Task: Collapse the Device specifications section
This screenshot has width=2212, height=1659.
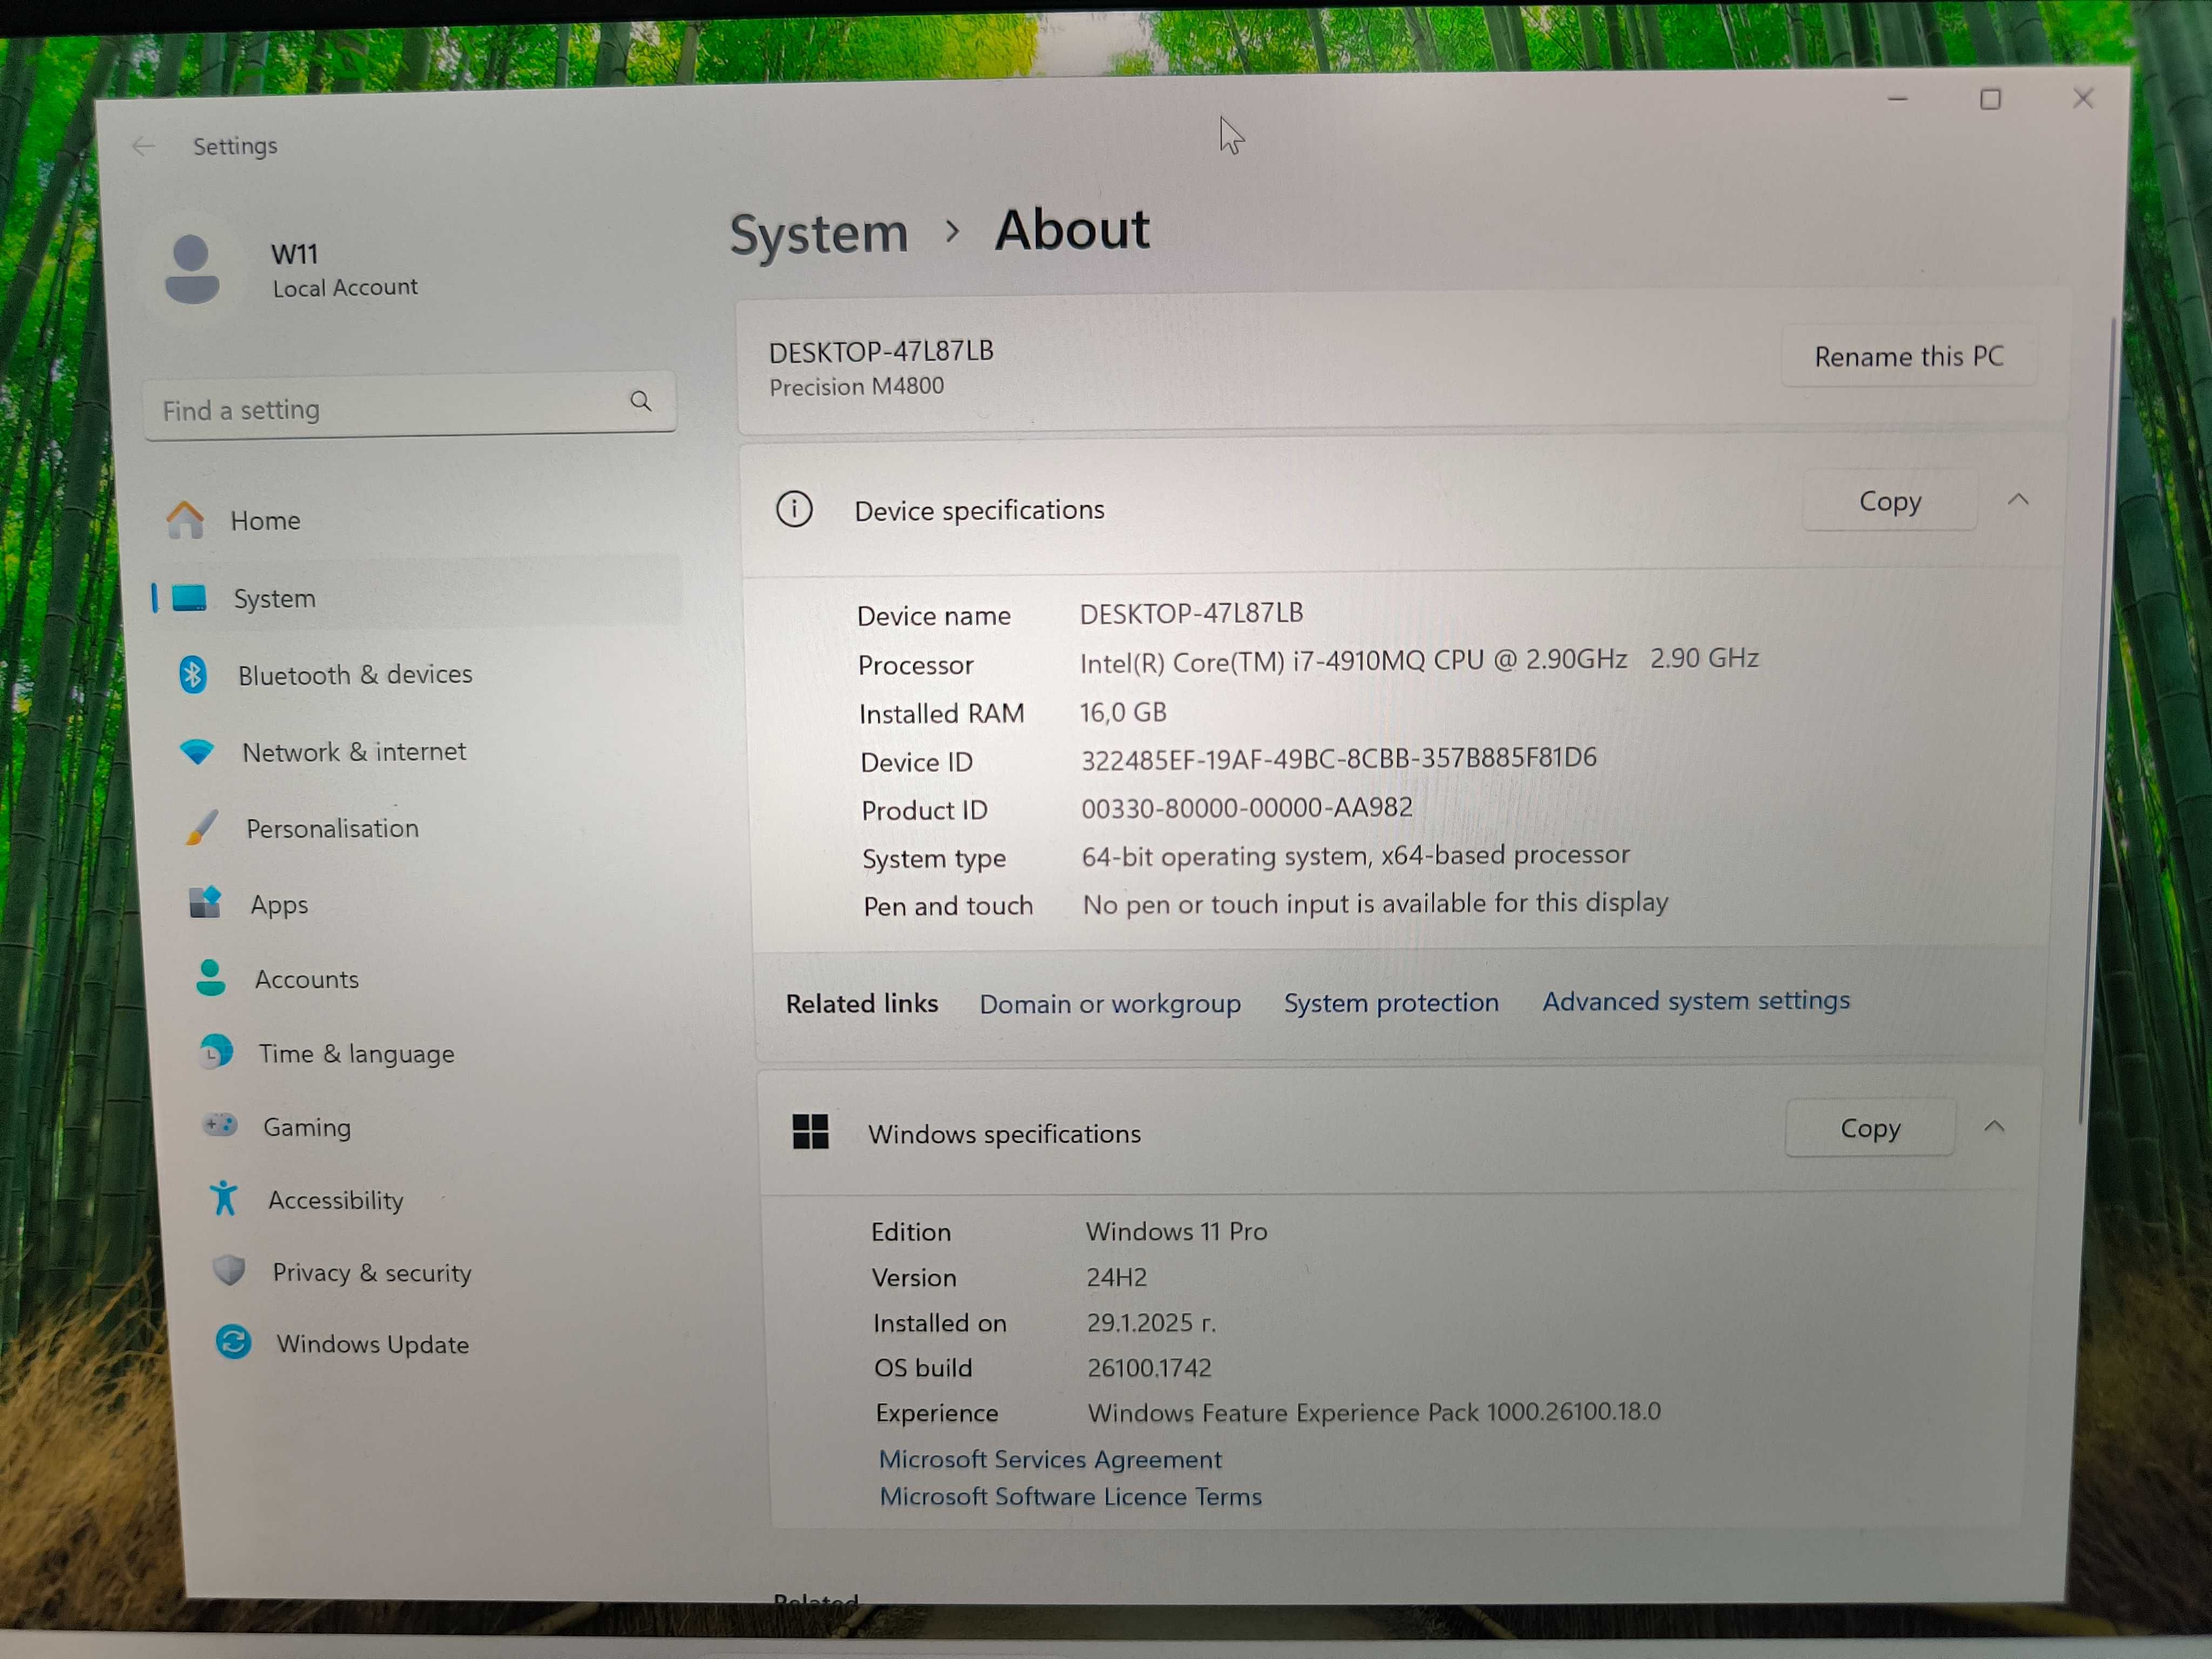Action: click(2018, 499)
